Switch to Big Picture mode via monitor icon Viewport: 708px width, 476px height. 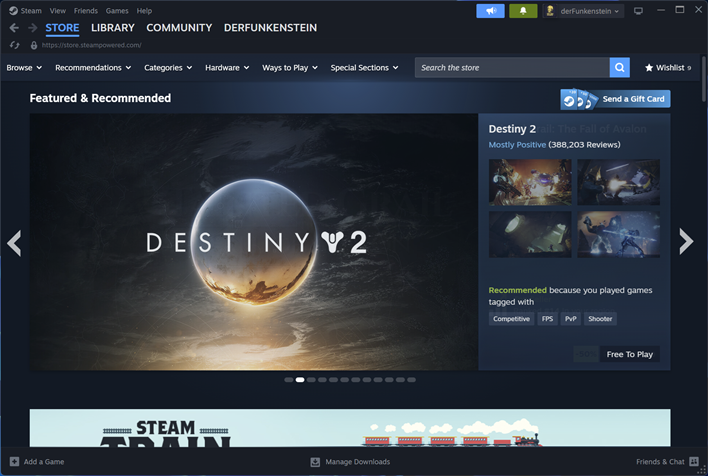[638, 11]
